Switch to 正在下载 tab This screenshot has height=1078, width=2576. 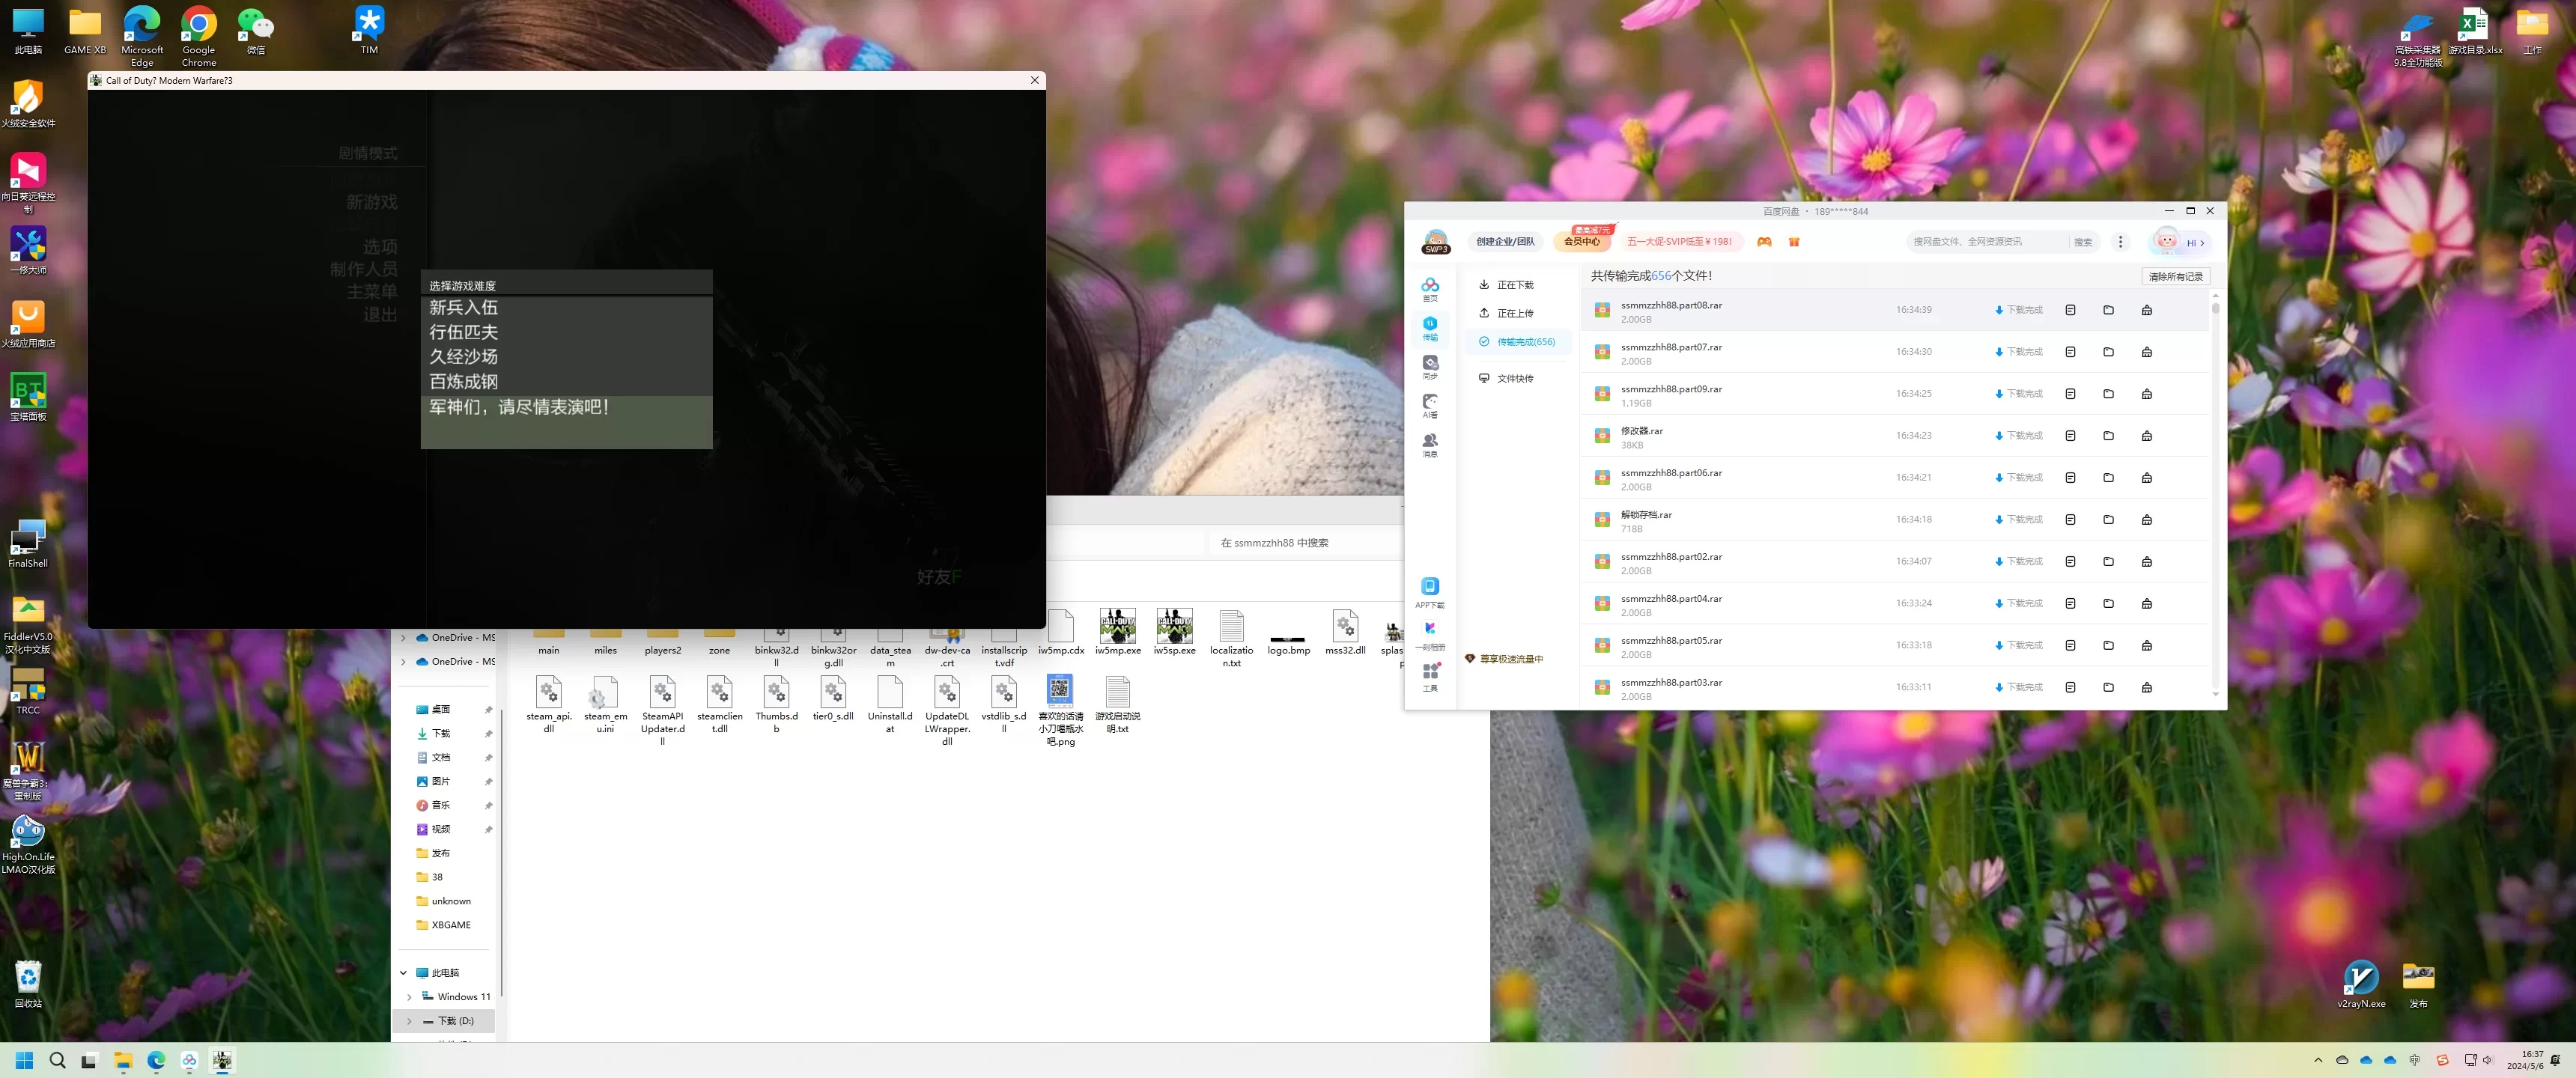pyautogui.click(x=1514, y=285)
